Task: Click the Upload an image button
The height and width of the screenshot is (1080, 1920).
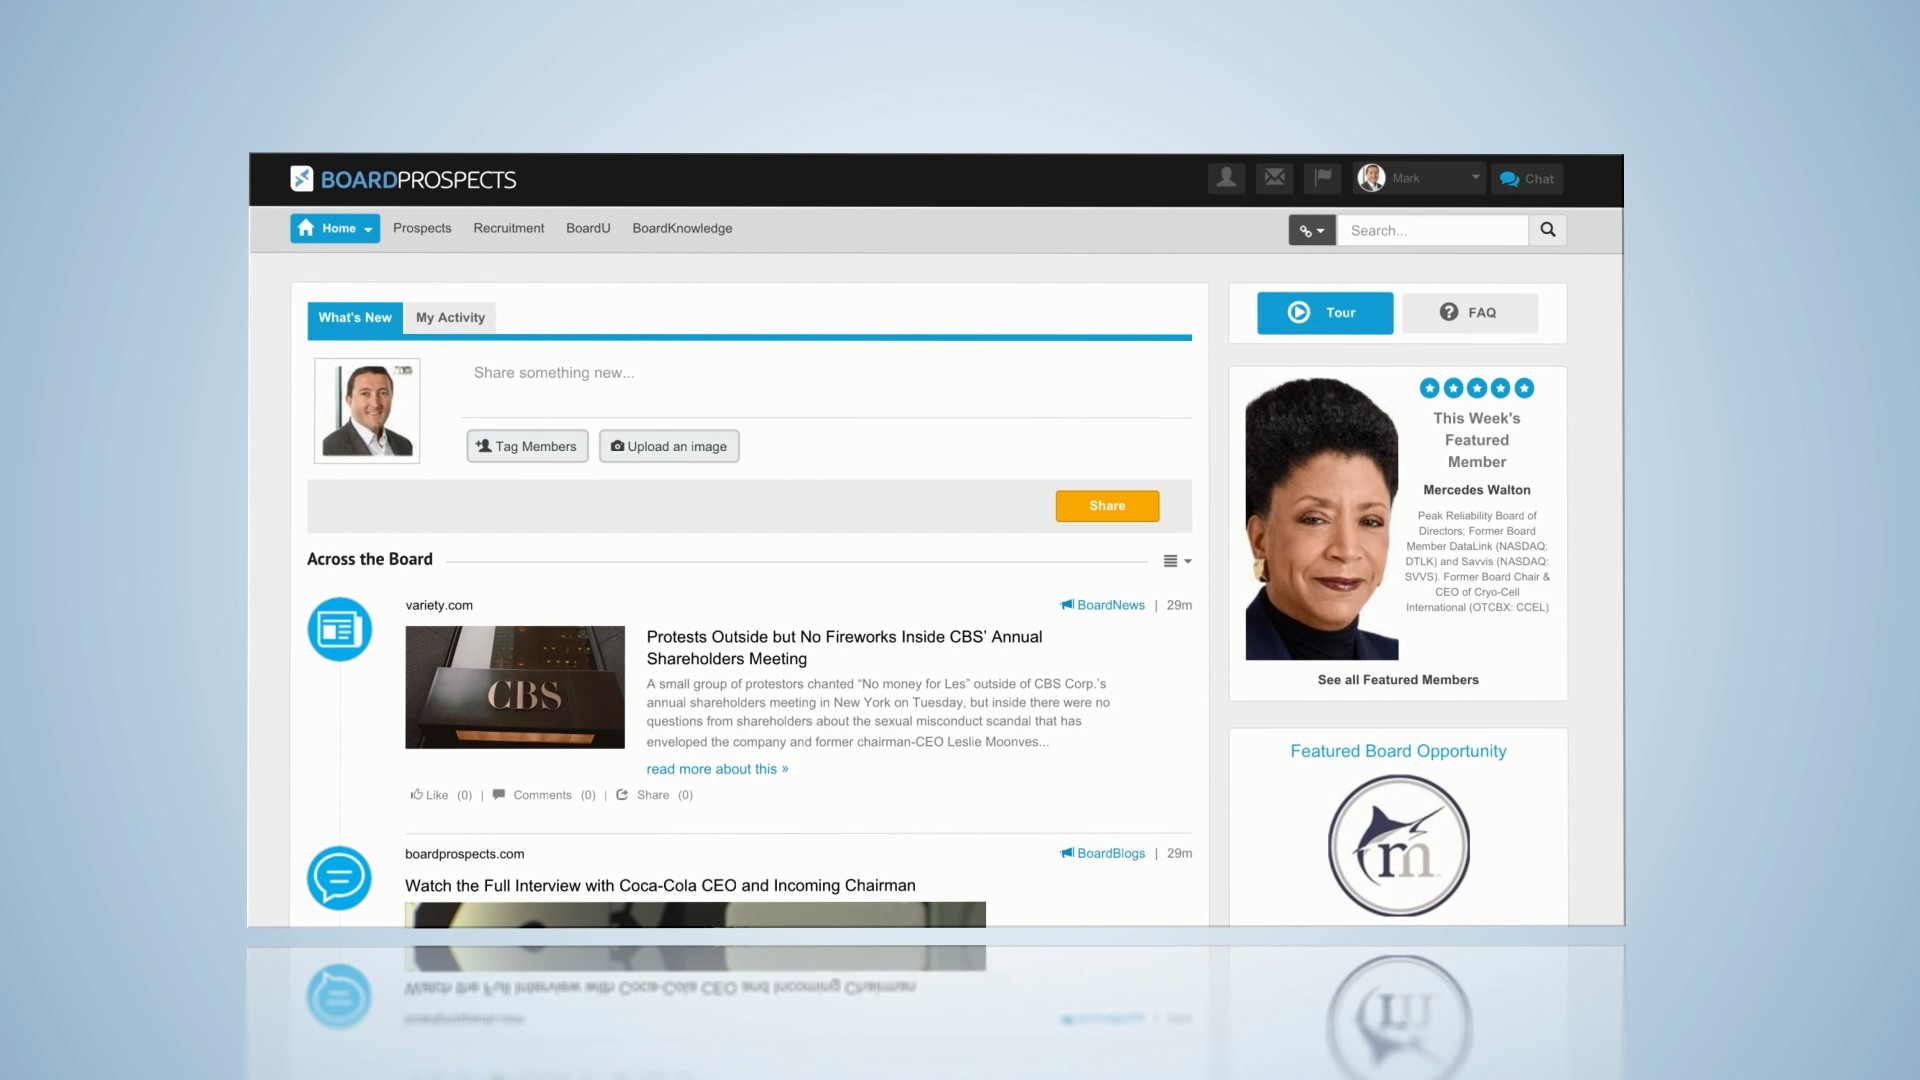Action: pyautogui.click(x=669, y=446)
